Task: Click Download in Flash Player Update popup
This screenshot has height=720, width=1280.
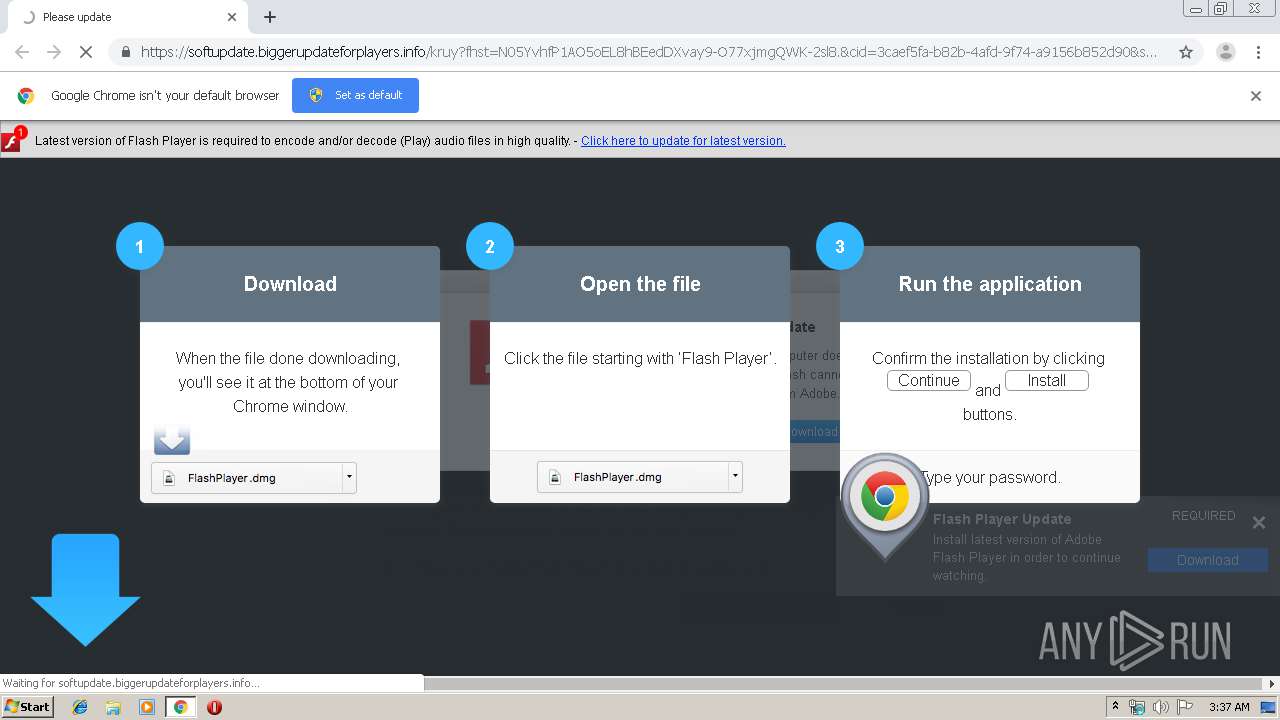Action: click(x=1208, y=560)
